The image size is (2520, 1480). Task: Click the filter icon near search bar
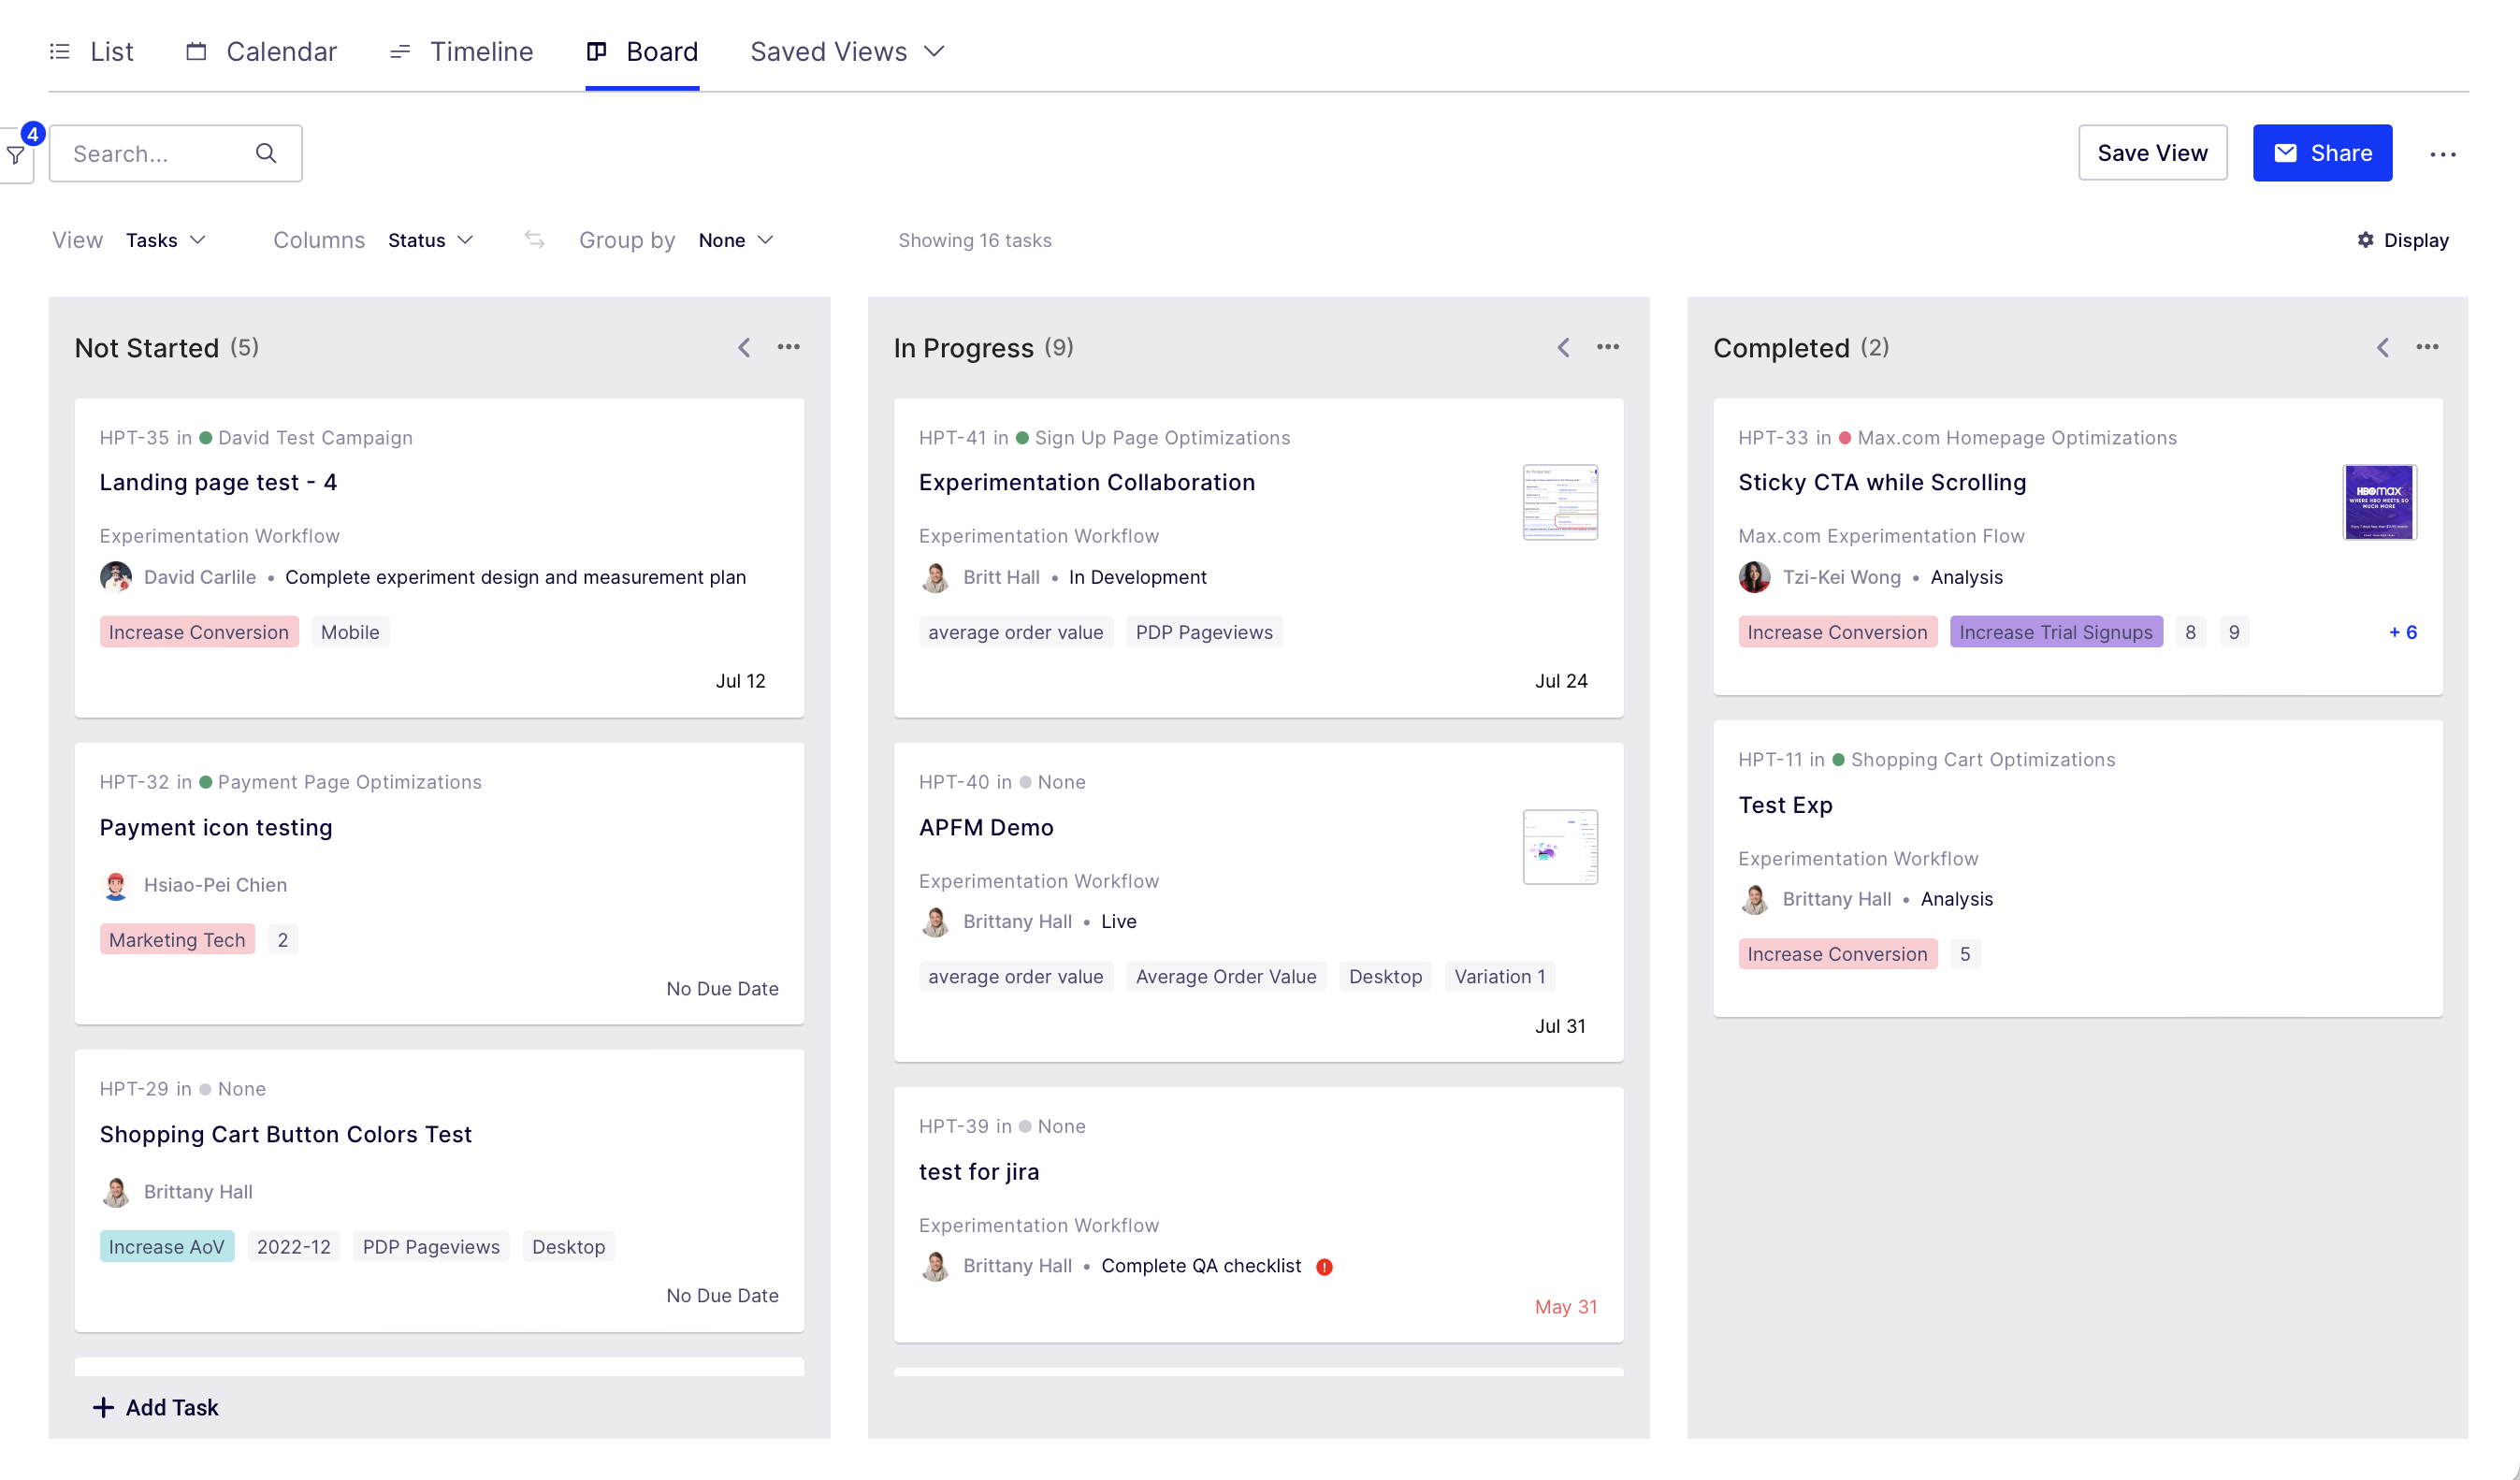tap(16, 153)
